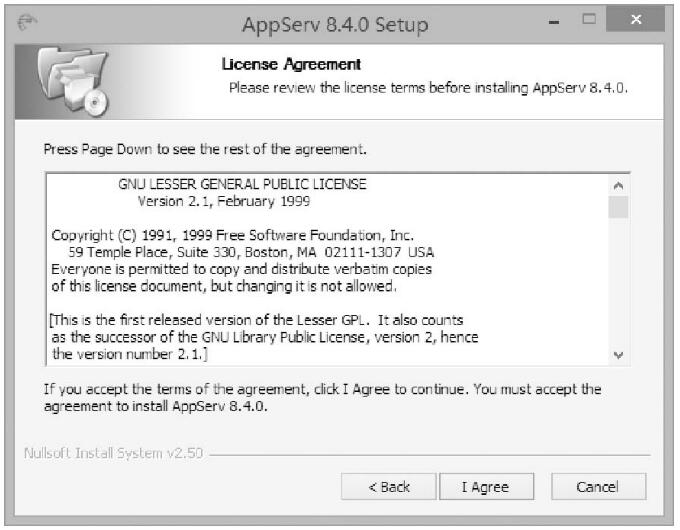Click the license text scrollbar thumb

(x=618, y=207)
